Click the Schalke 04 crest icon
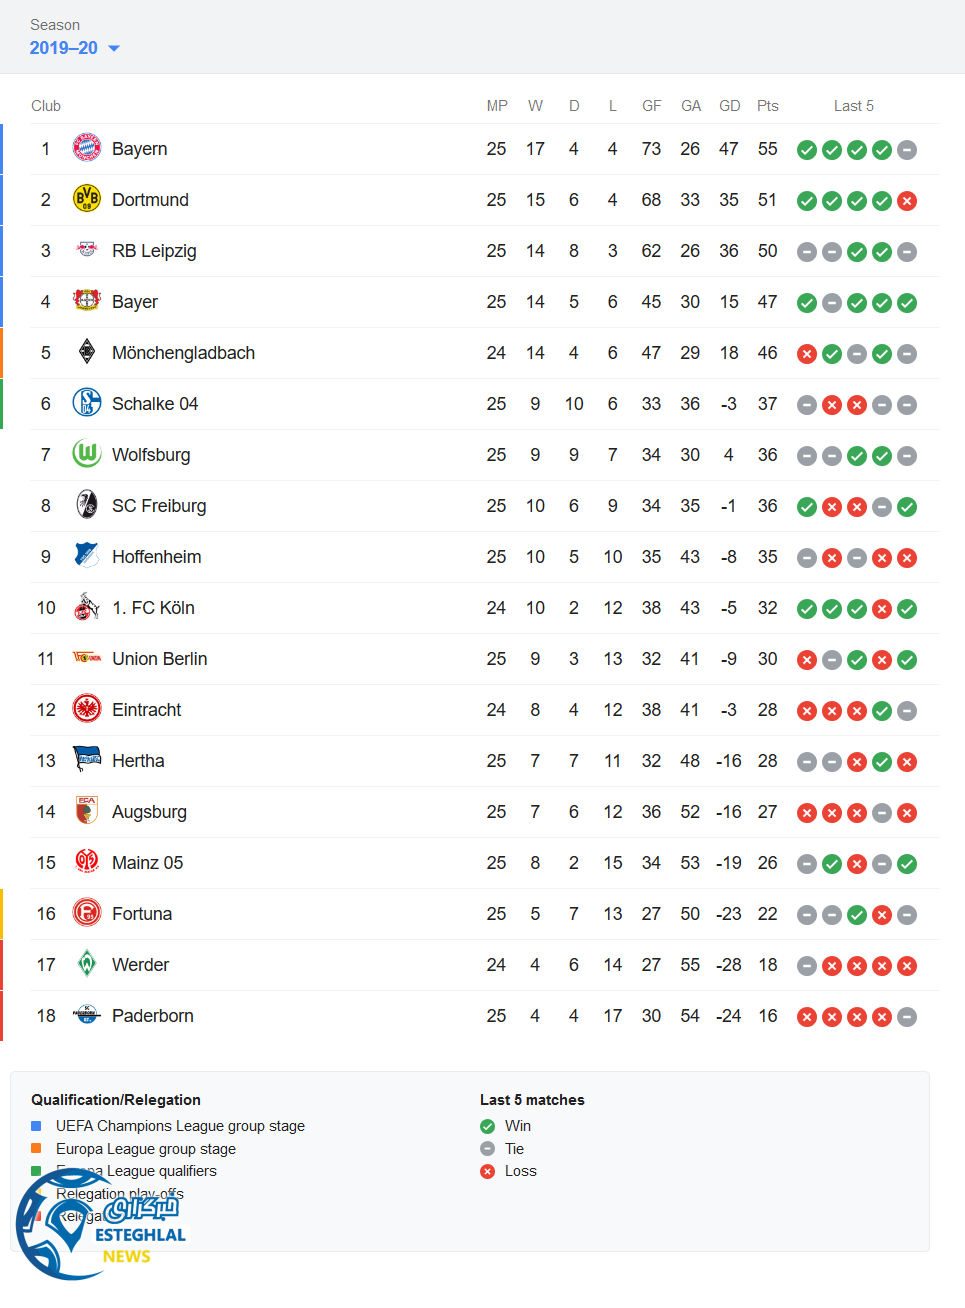965x1308 pixels. pyautogui.click(x=87, y=403)
